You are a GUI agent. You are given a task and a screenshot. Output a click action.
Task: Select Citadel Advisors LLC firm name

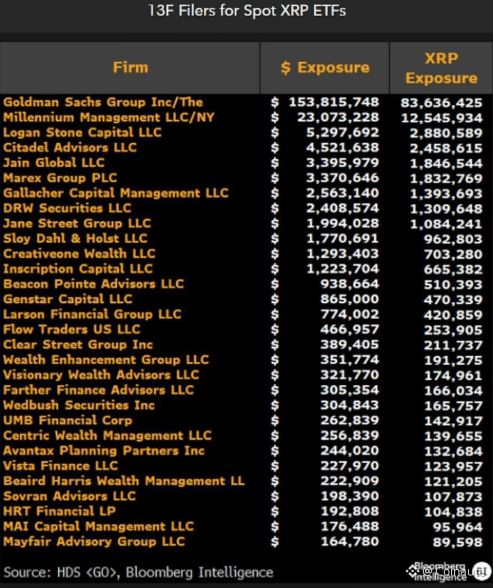[x=70, y=147]
